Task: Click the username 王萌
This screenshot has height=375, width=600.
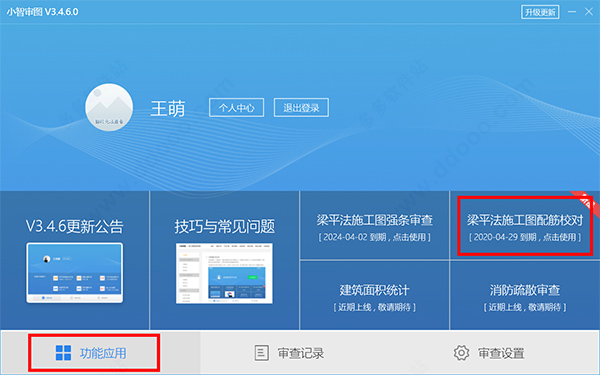Action: point(168,108)
